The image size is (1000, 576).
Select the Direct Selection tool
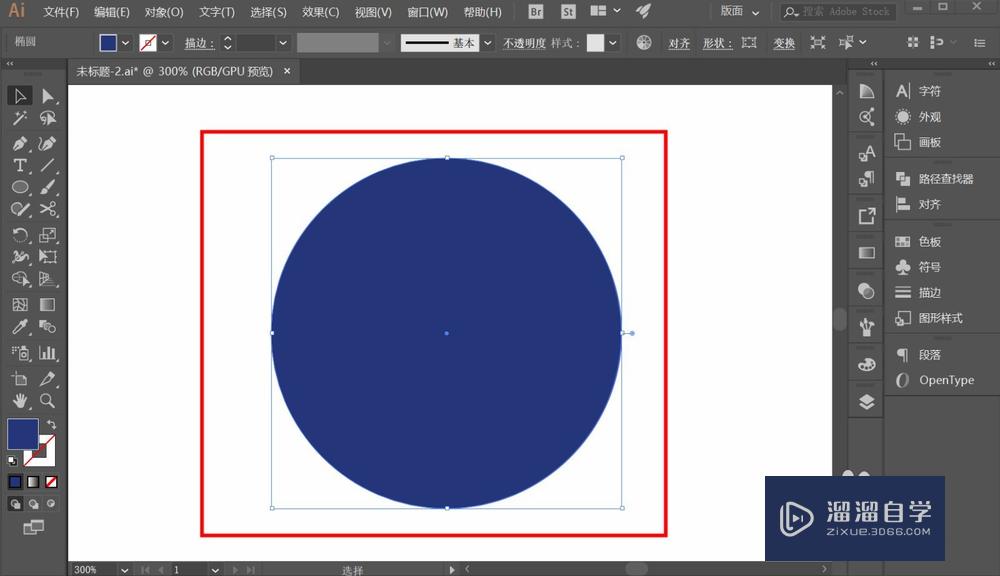(x=47, y=96)
